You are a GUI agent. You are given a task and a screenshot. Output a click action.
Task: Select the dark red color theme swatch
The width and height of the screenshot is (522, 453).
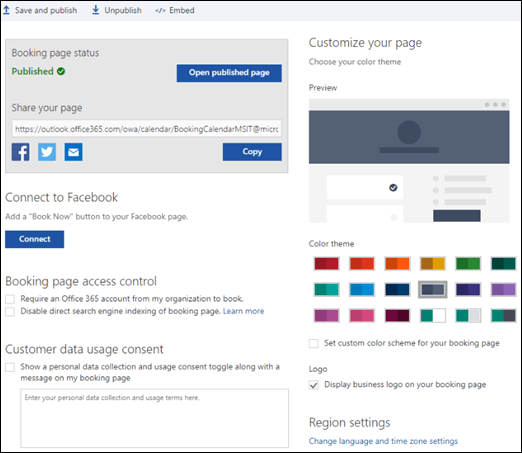(327, 263)
